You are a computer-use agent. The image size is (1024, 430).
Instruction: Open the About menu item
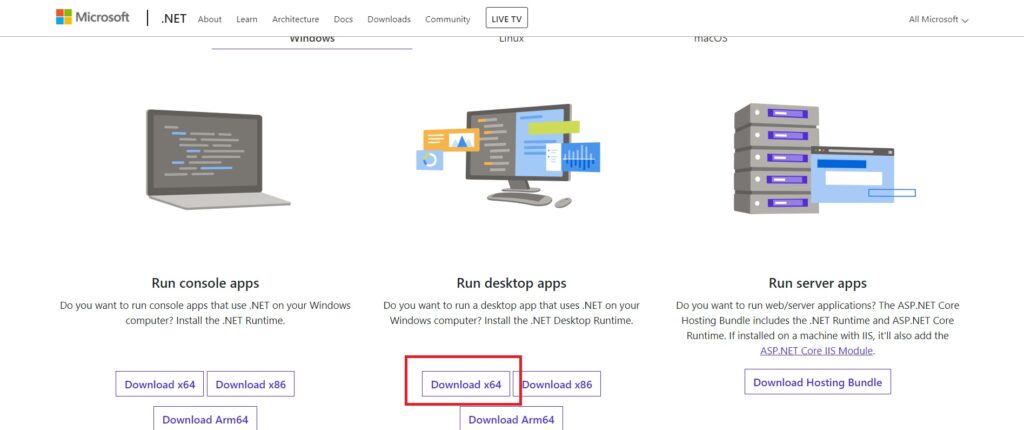(210, 20)
